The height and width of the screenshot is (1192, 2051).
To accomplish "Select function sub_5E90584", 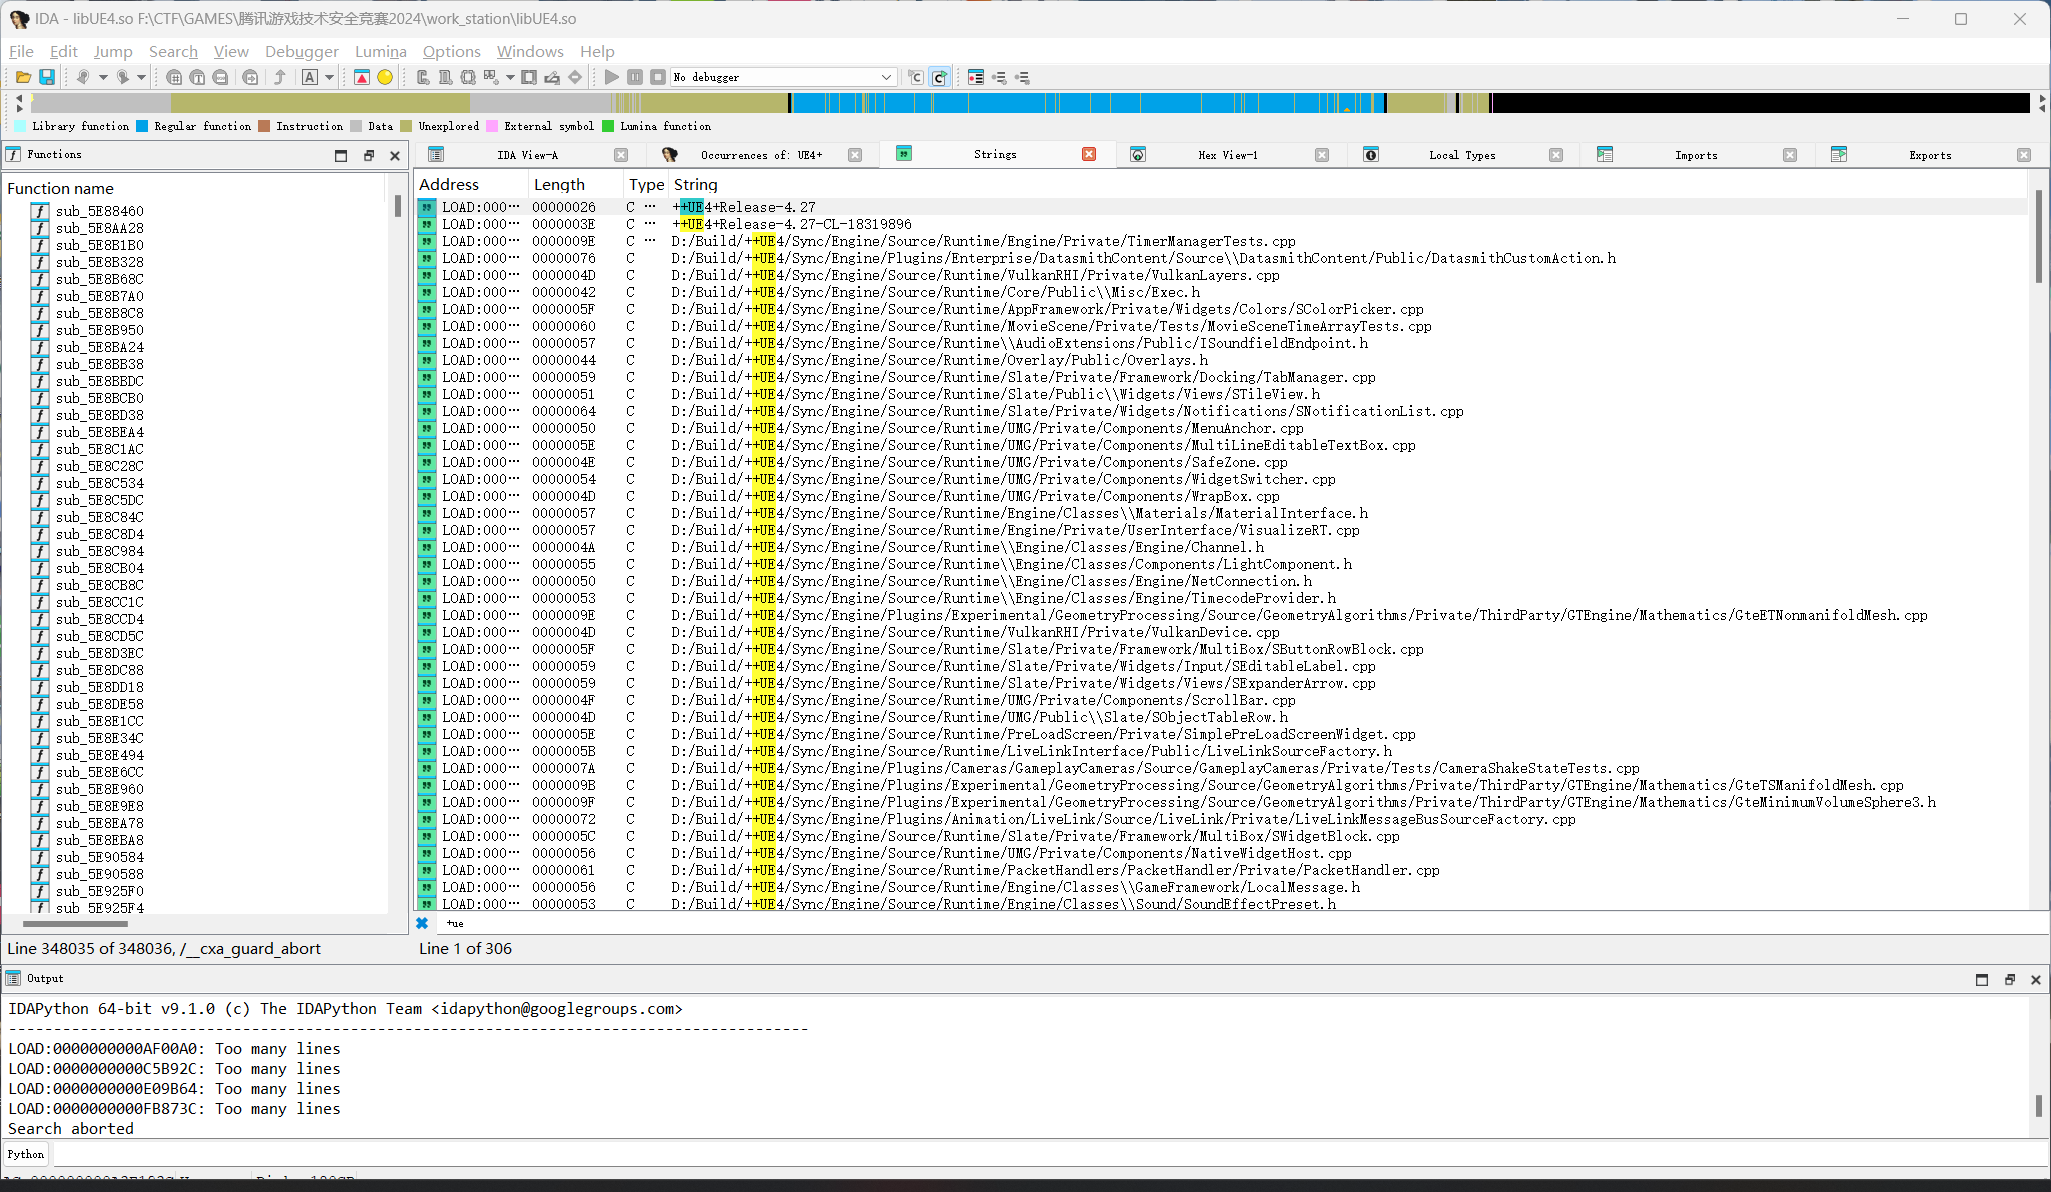I will coord(99,857).
